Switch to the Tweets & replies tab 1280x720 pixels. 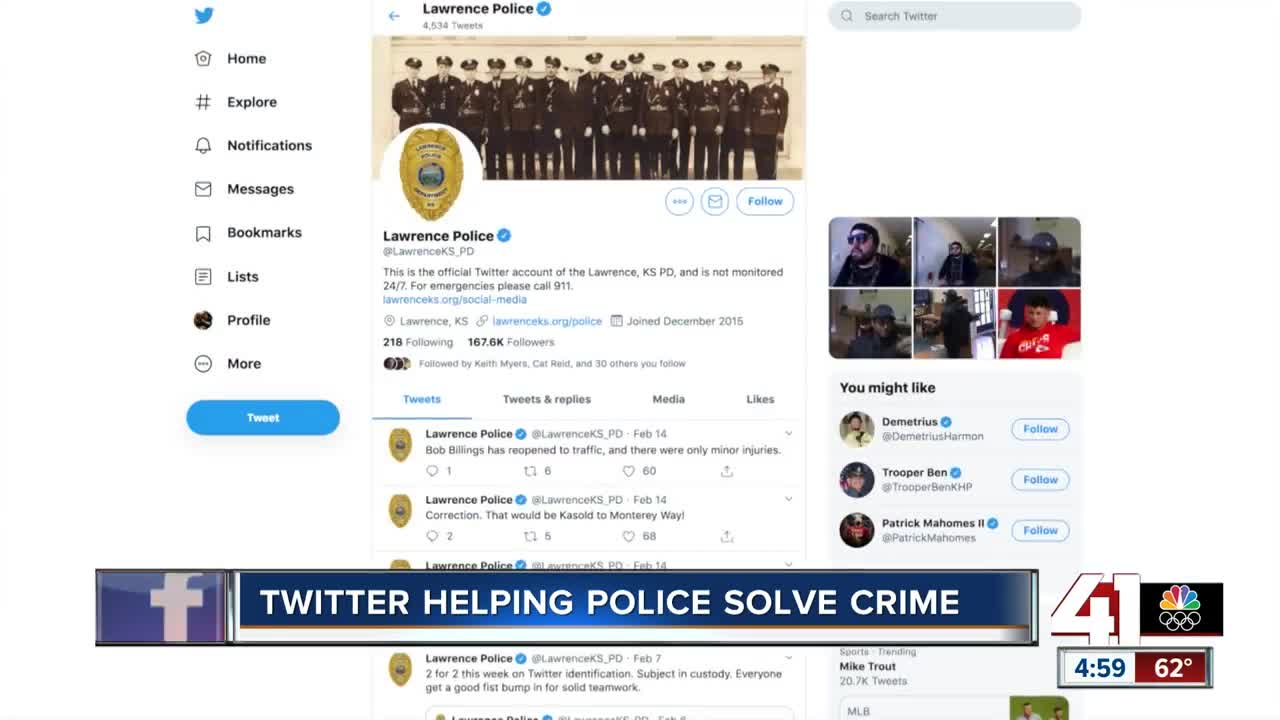(546, 399)
